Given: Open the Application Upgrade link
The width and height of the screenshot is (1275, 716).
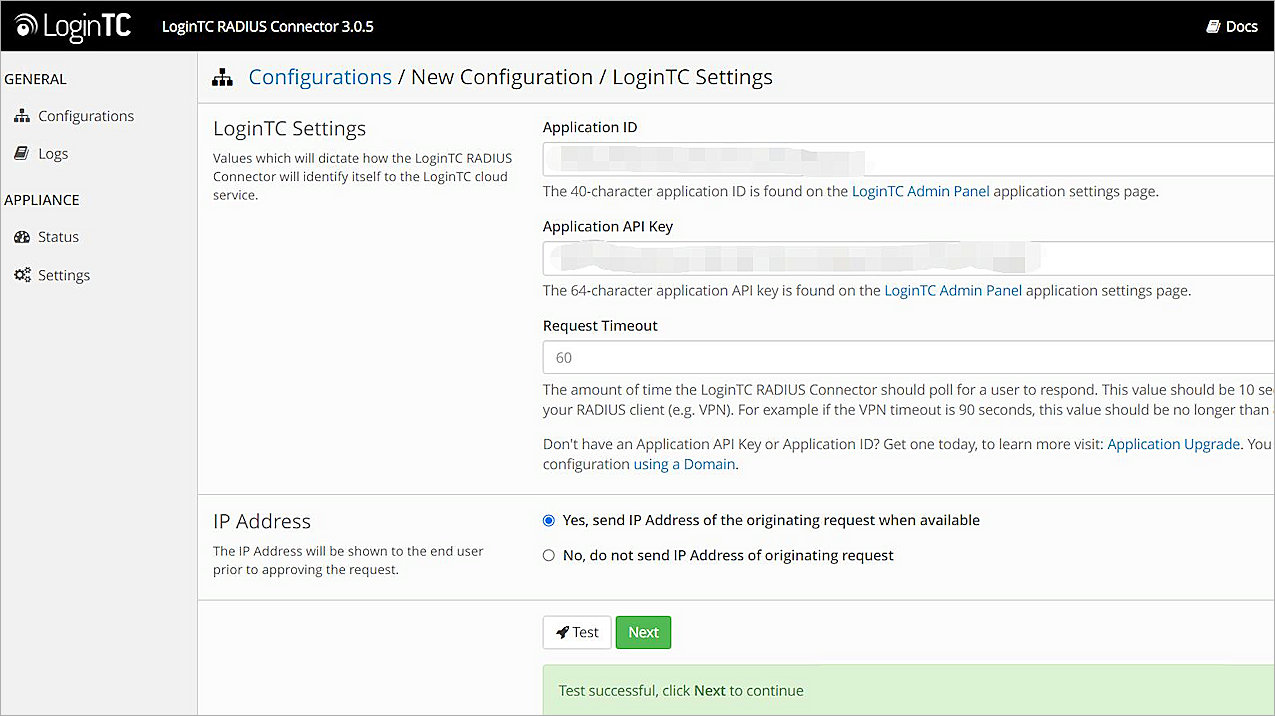Looking at the screenshot, I should click(x=1173, y=444).
